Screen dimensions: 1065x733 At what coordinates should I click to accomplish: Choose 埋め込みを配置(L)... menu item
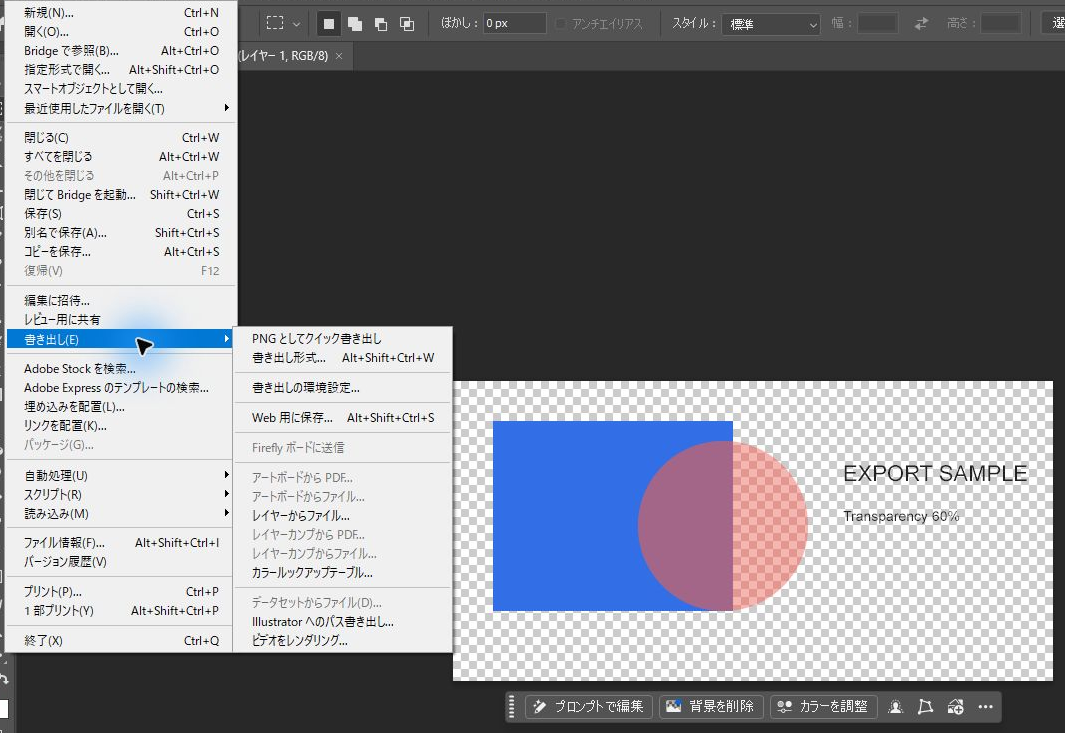(121, 406)
